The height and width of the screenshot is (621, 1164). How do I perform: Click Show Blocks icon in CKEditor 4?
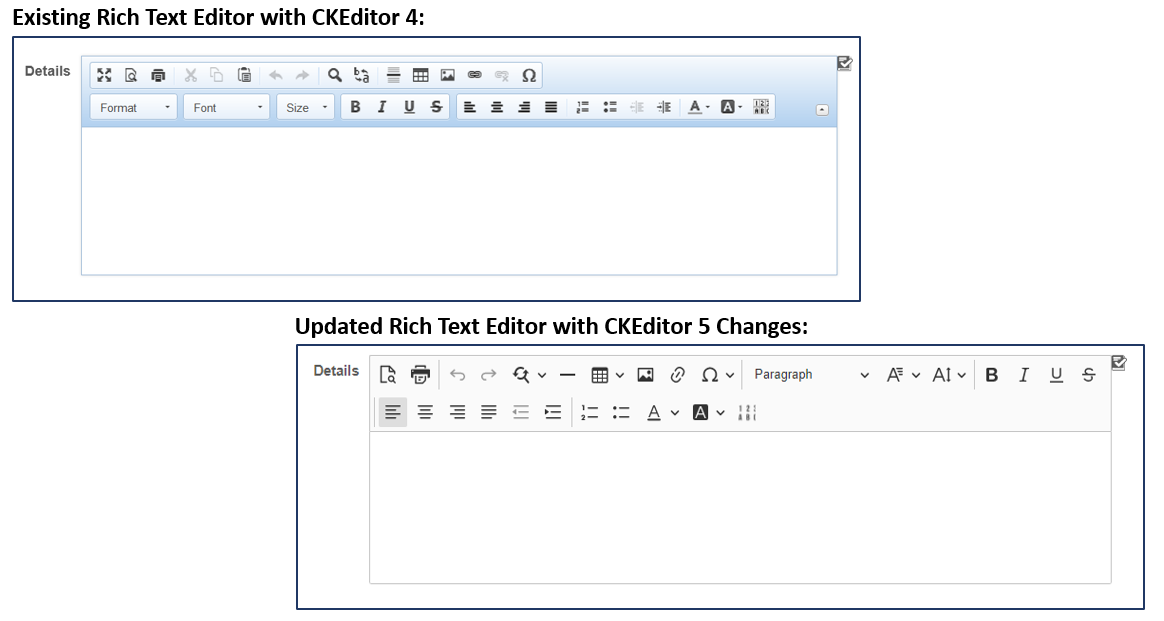click(x=761, y=107)
